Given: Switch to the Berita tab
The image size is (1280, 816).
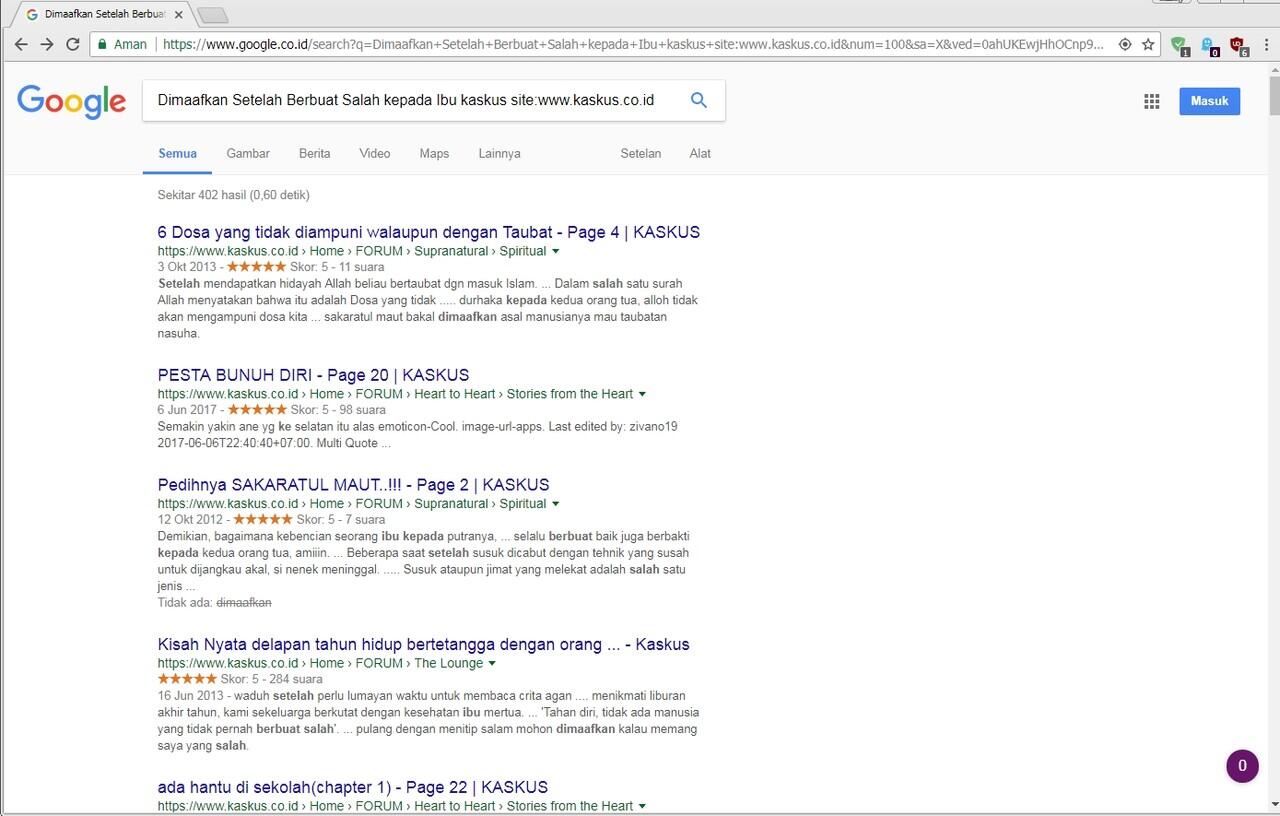Looking at the screenshot, I should (x=314, y=153).
